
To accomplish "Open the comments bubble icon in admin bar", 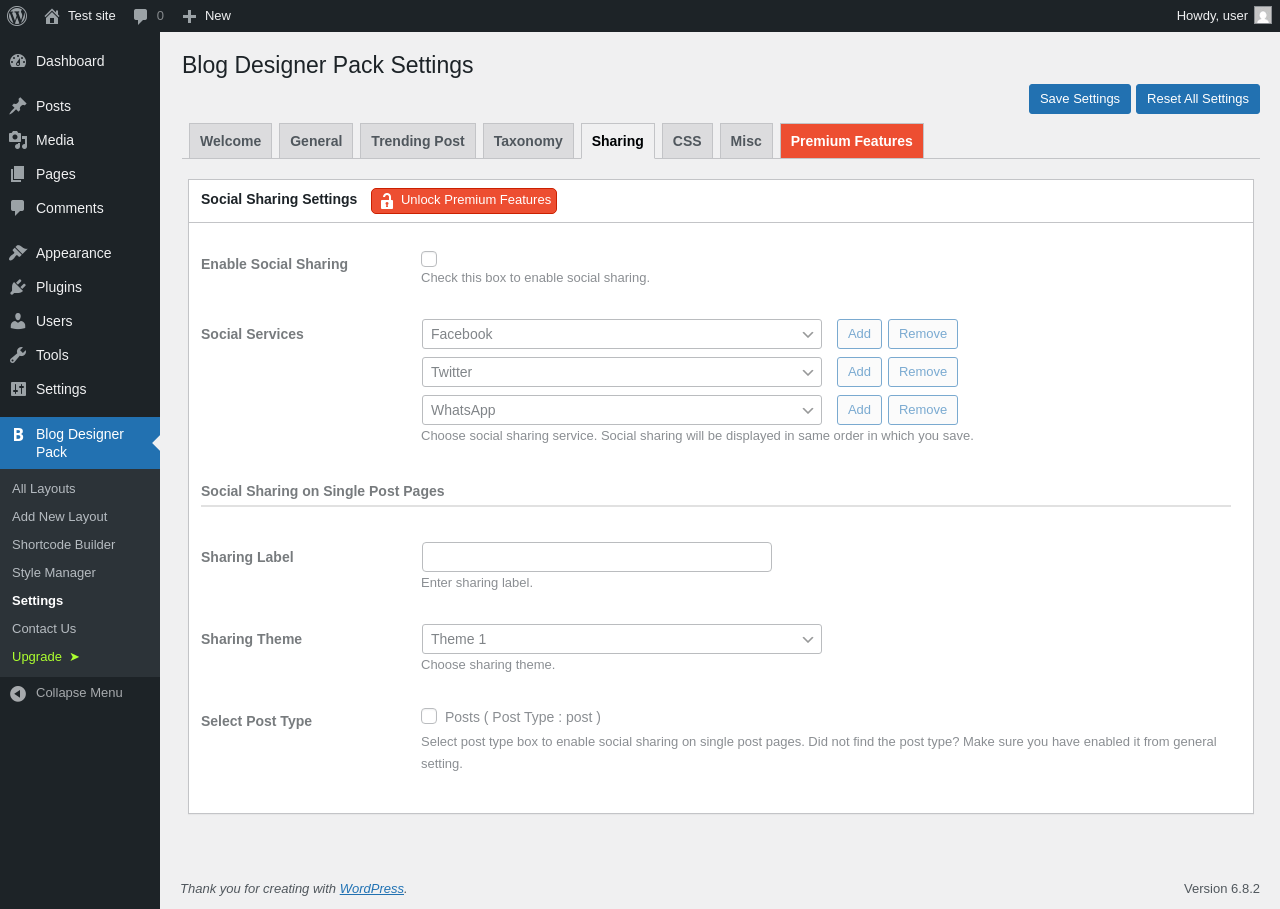I will pyautogui.click(x=141, y=16).
